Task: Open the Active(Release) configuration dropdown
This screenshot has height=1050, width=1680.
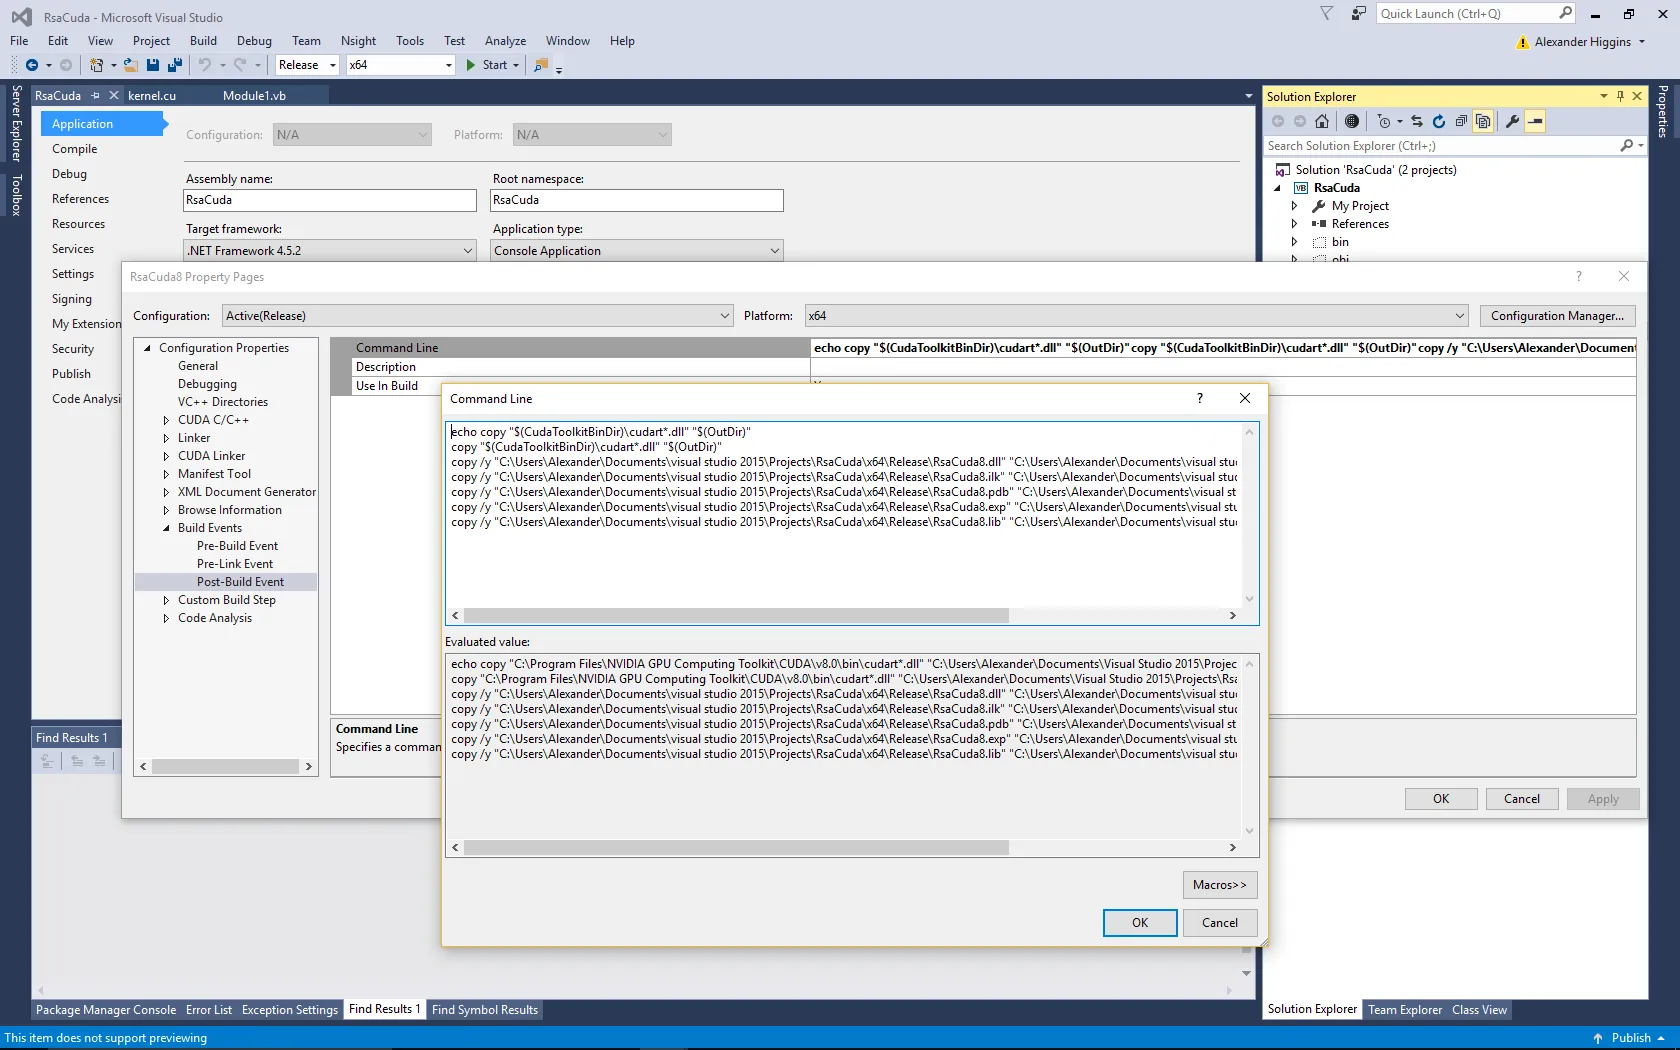Action: (x=478, y=316)
